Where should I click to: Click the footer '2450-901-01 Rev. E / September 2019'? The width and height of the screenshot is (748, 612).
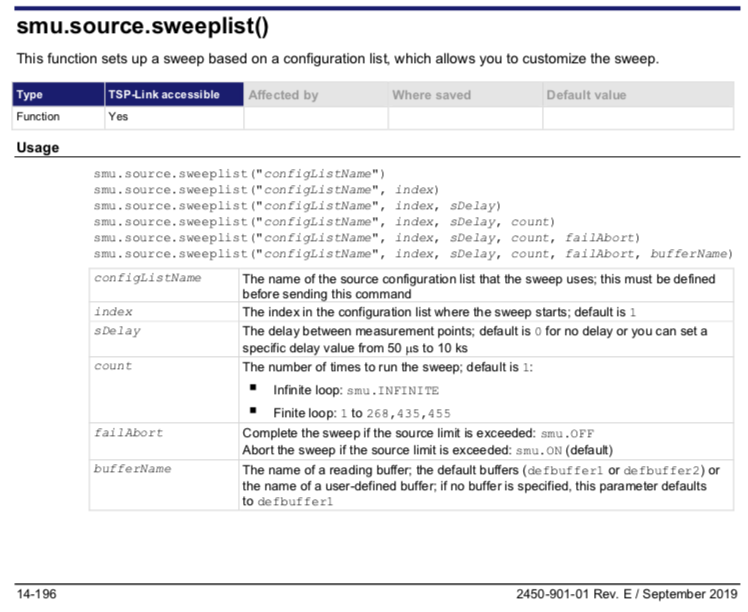pos(627,594)
